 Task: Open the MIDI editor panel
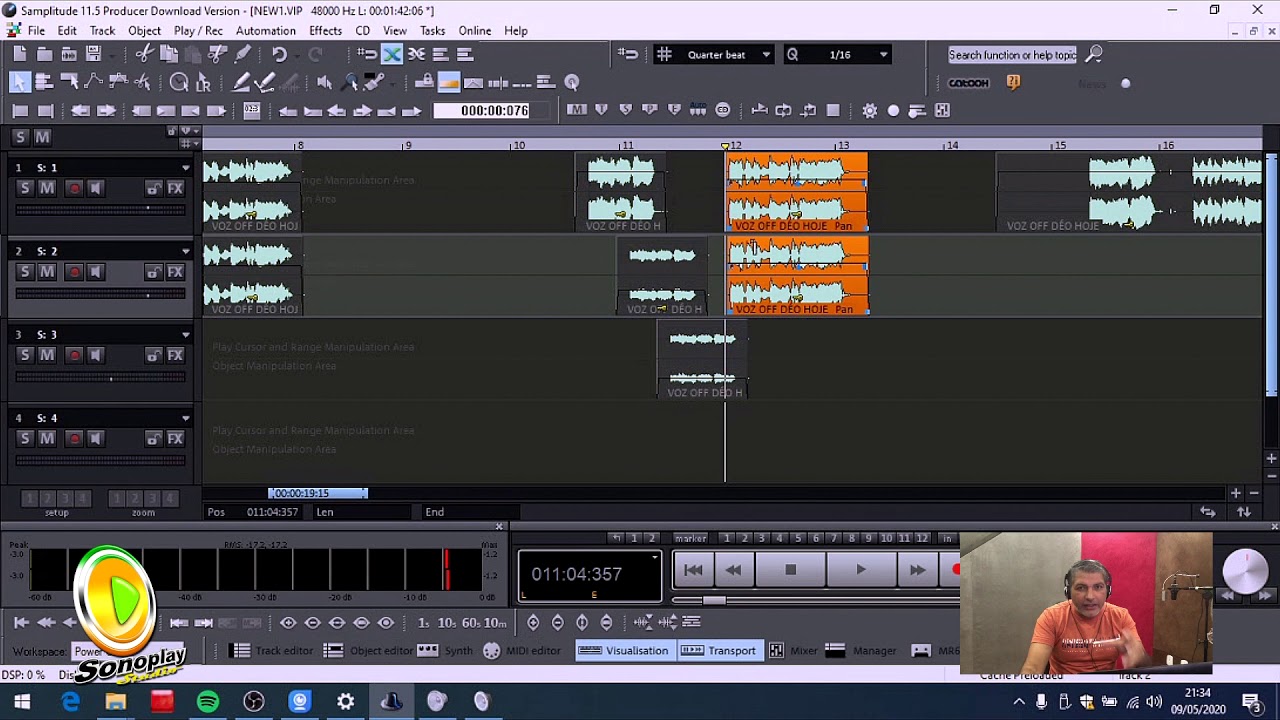(x=522, y=650)
